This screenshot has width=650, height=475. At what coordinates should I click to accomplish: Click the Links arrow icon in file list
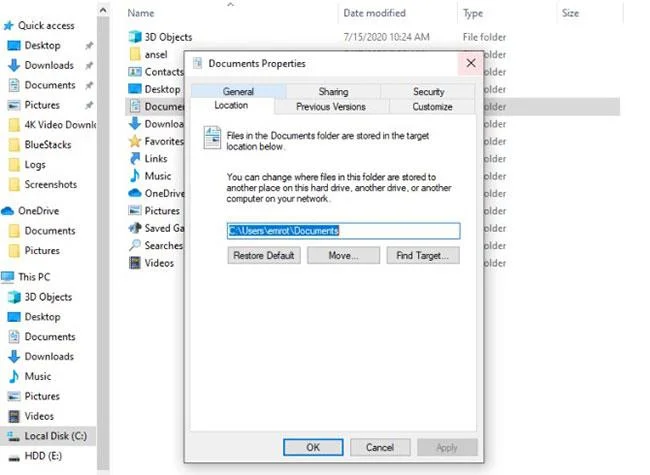[135, 158]
